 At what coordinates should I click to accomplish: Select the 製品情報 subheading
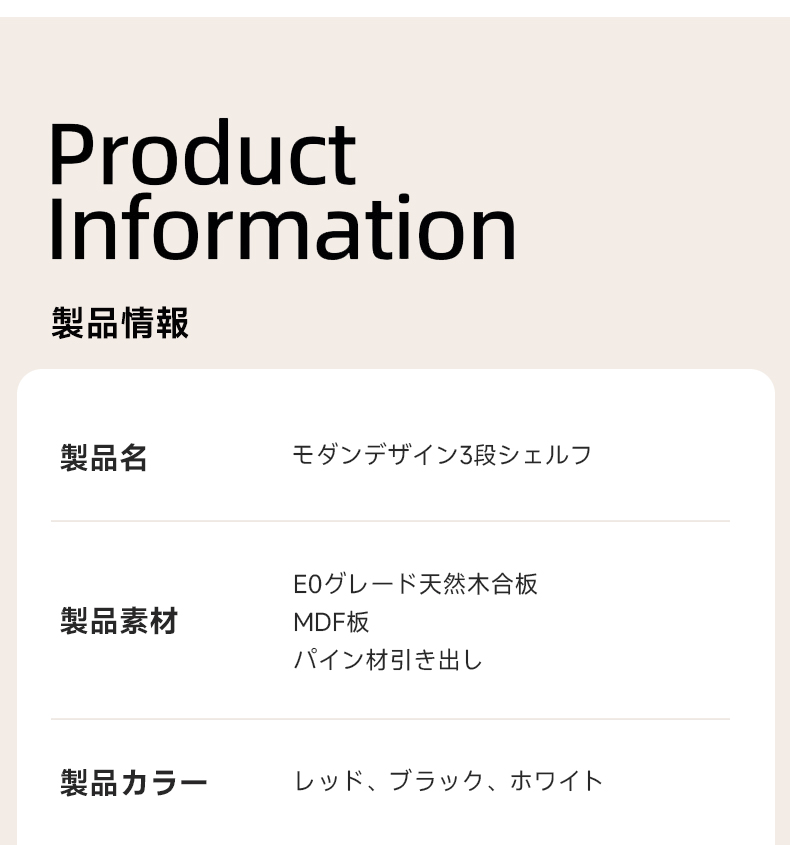pos(120,323)
